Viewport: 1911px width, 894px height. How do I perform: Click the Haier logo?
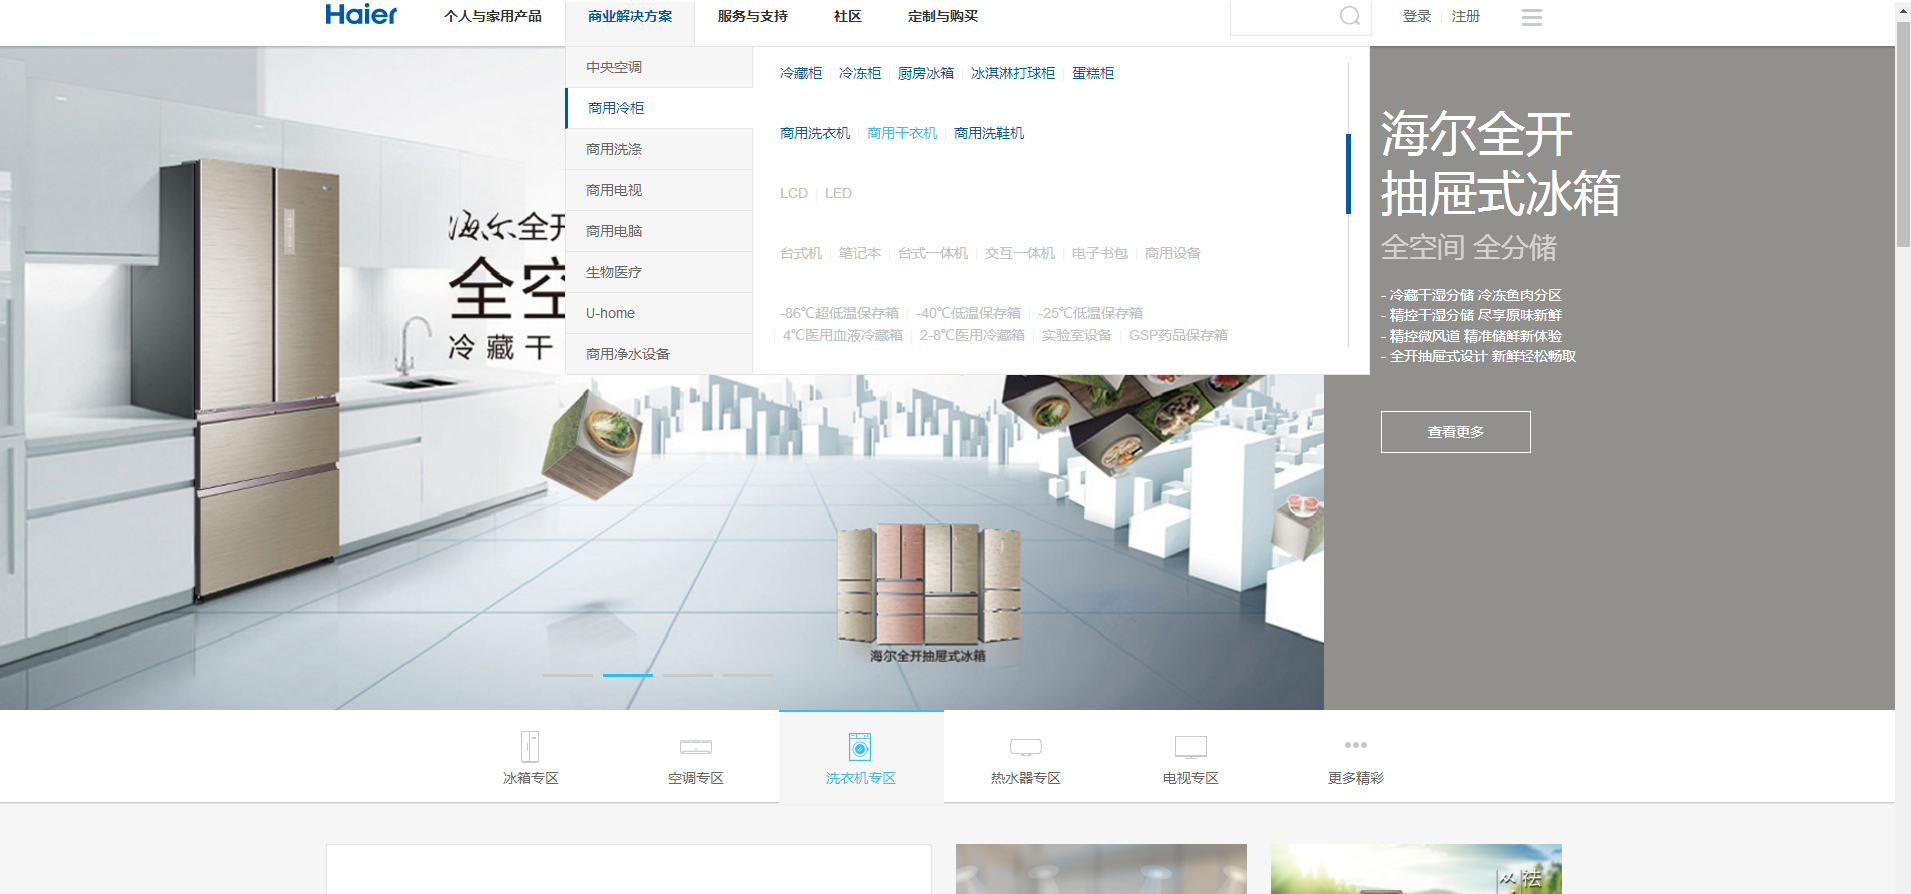click(x=361, y=15)
